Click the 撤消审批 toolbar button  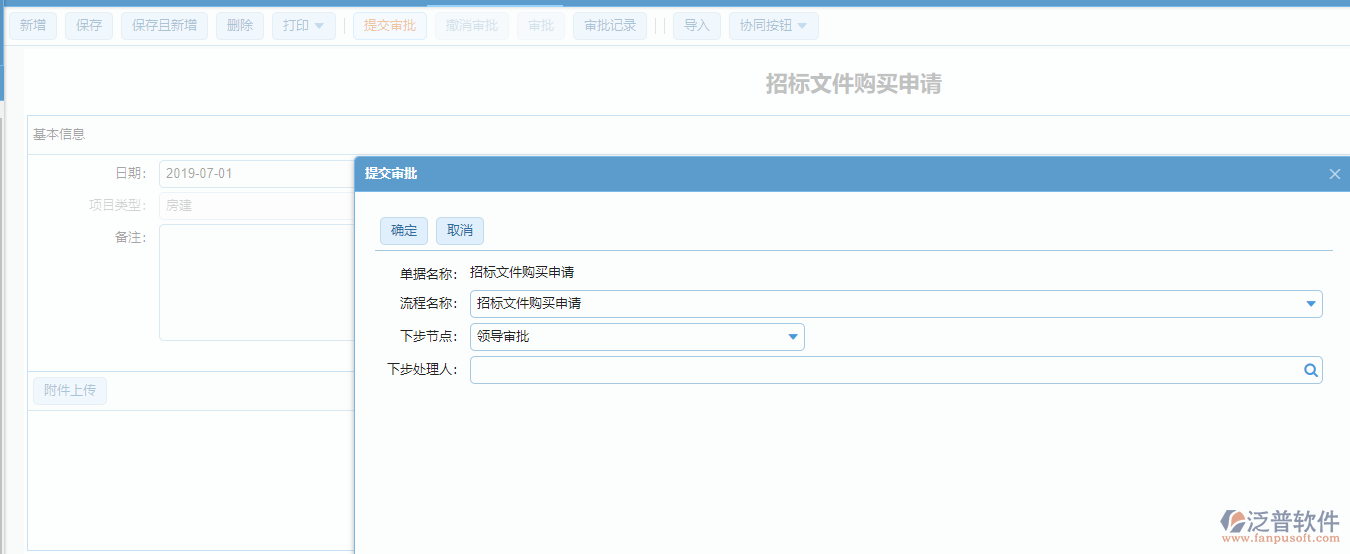[472, 26]
